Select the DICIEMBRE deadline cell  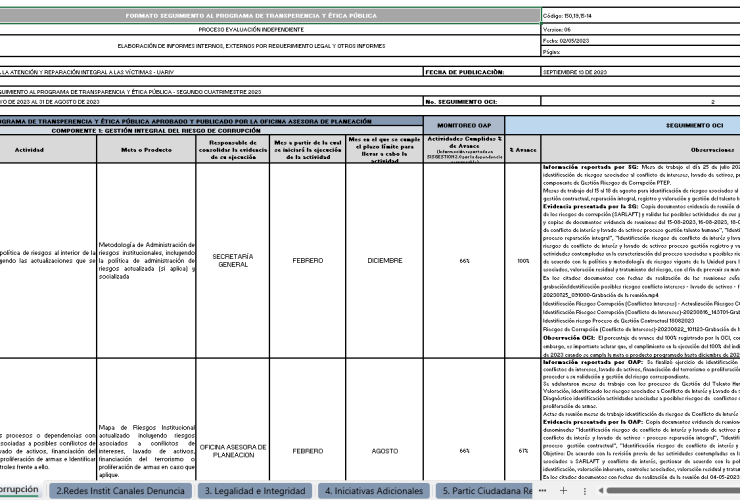385,261
